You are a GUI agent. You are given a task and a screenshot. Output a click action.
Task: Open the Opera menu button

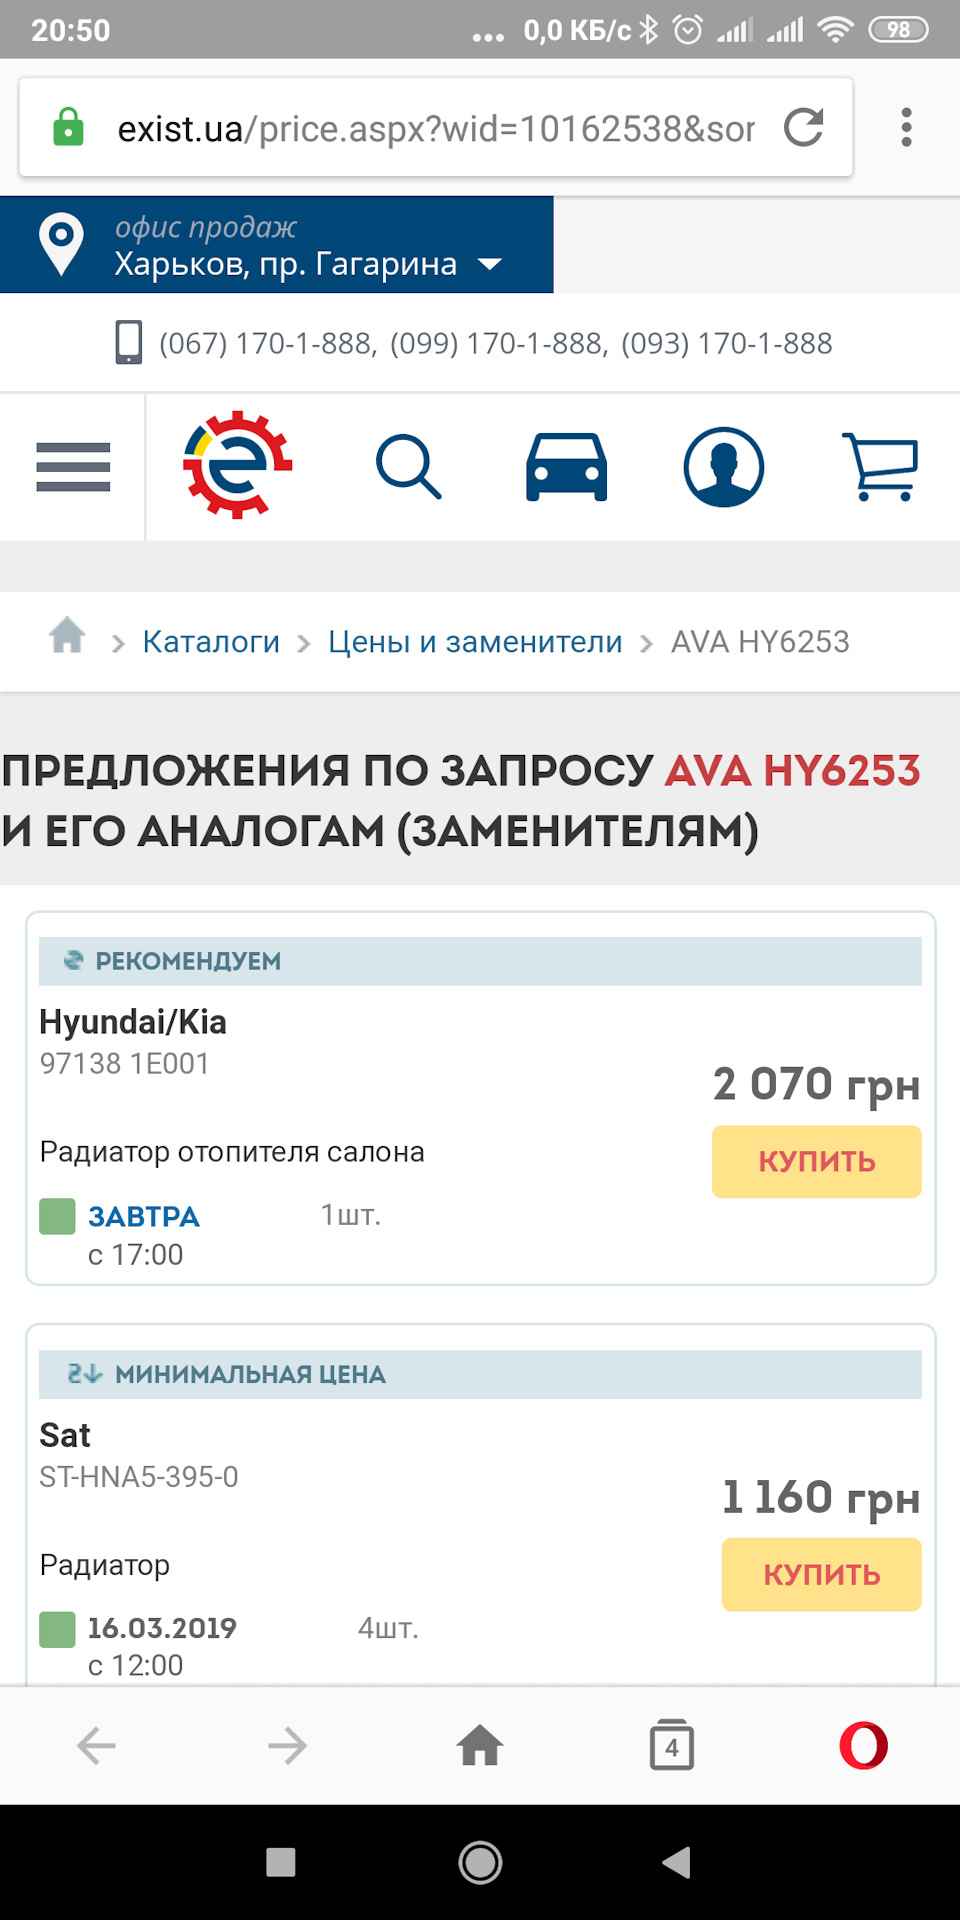[x=863, y=1746]
